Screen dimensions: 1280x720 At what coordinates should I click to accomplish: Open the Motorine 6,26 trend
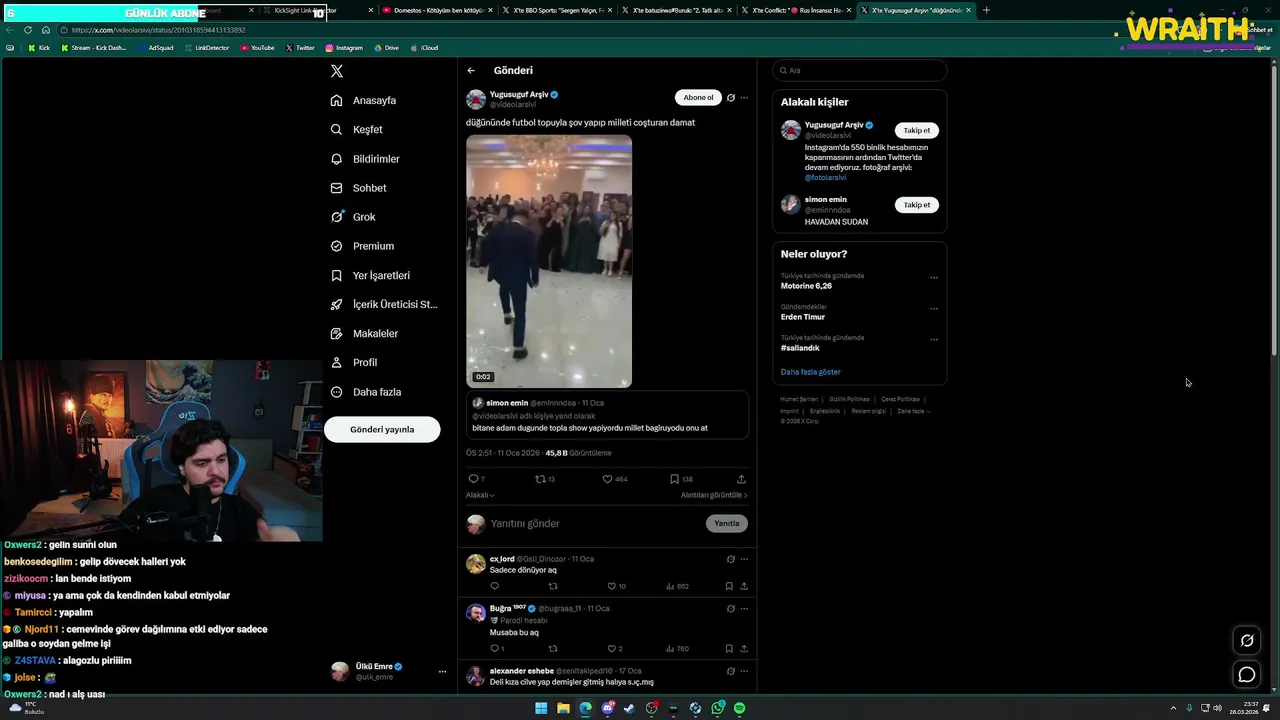(x=806, y=286)
